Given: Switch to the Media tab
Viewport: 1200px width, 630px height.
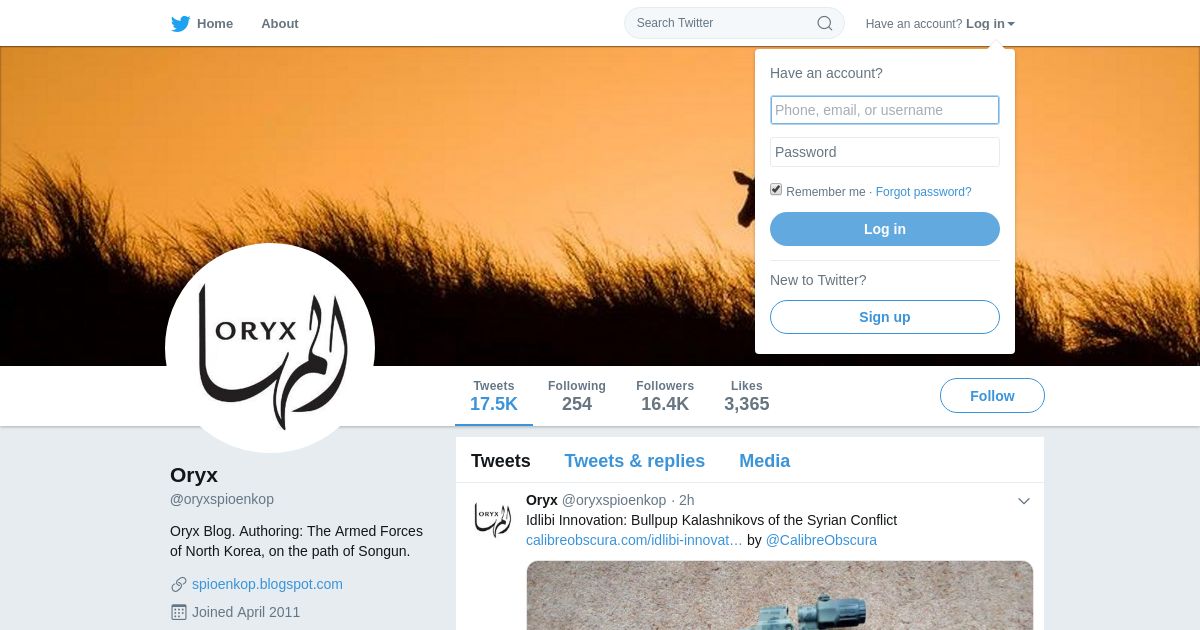Looking at the screenshot, I should pyautogui.click(x=764, y=461).
